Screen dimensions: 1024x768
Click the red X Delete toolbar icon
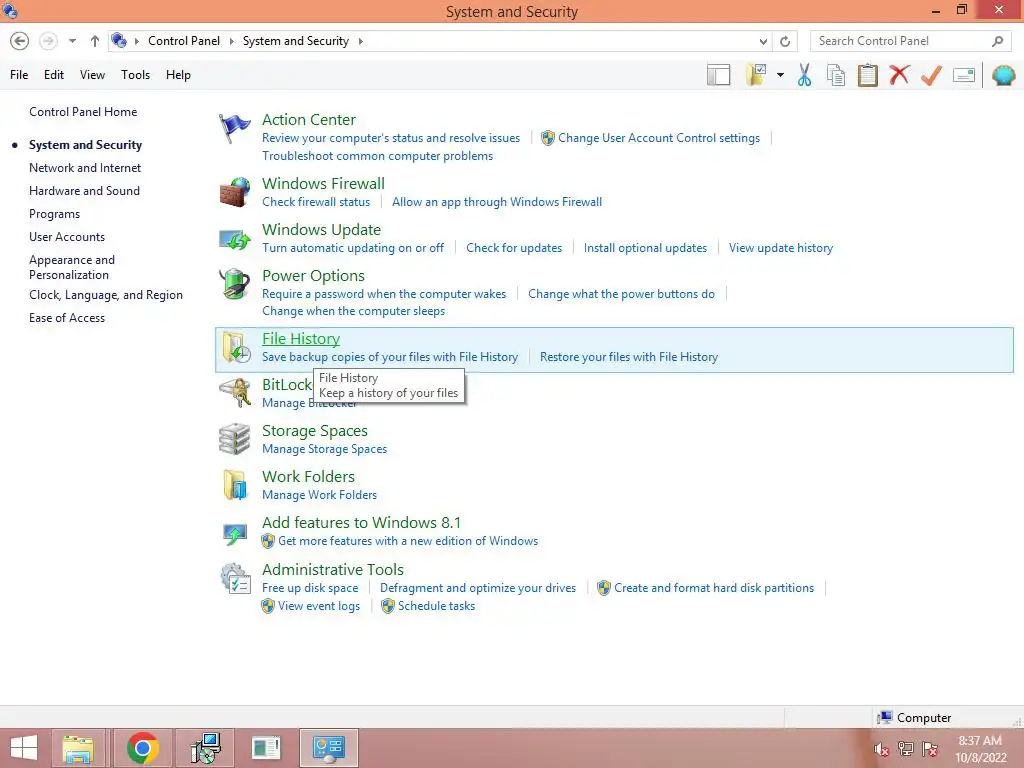pos(899,75)
